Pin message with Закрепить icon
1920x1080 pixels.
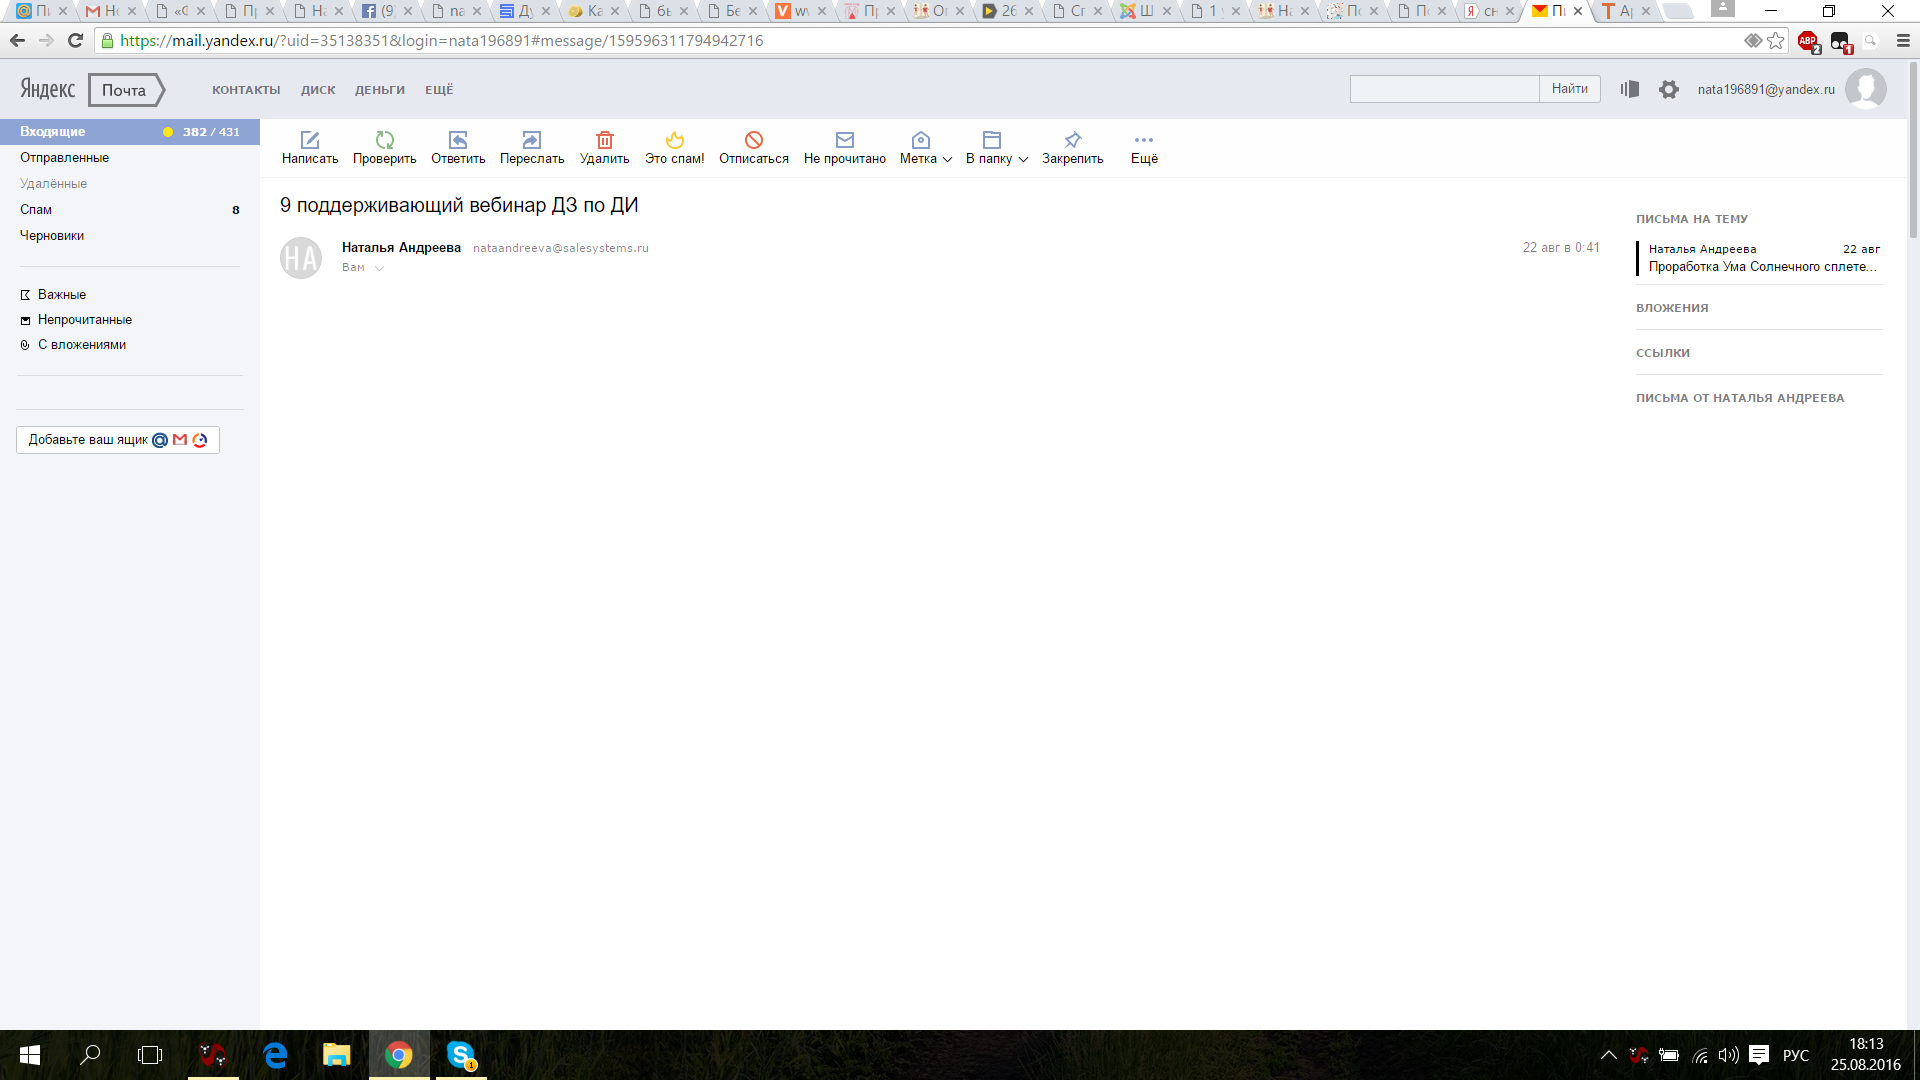pos(1072,140)
